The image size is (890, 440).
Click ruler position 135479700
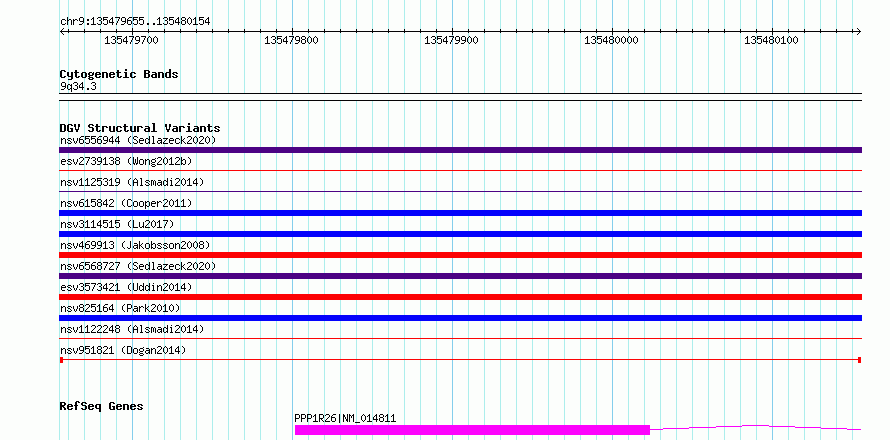[x=132, y=40]
